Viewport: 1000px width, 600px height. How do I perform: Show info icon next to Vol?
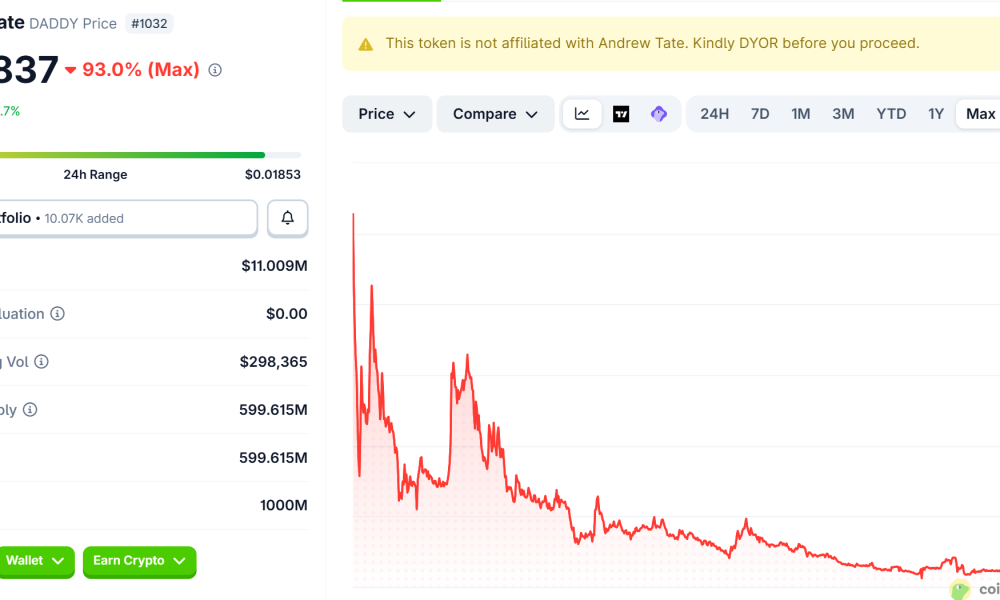[41, 362]
